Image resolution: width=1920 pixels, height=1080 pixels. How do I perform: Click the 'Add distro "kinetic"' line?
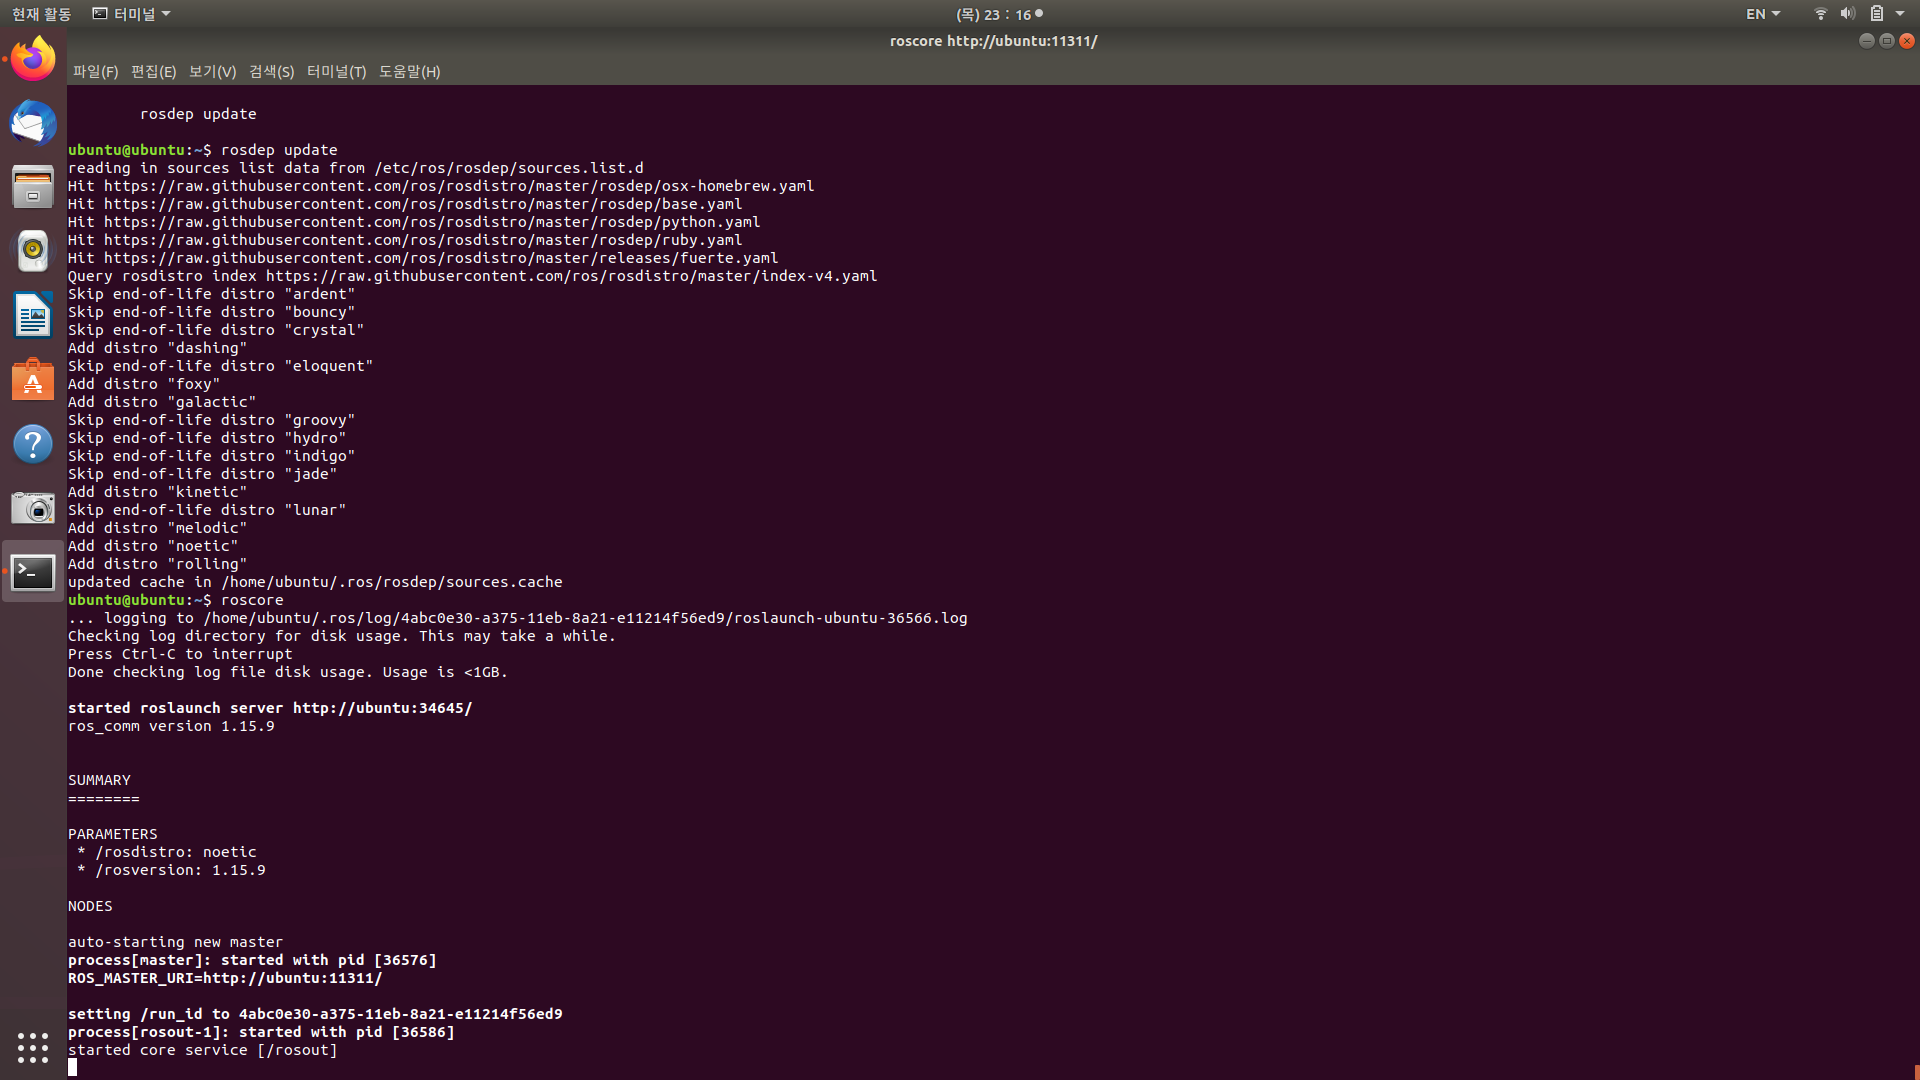click(x=157, y=492)
